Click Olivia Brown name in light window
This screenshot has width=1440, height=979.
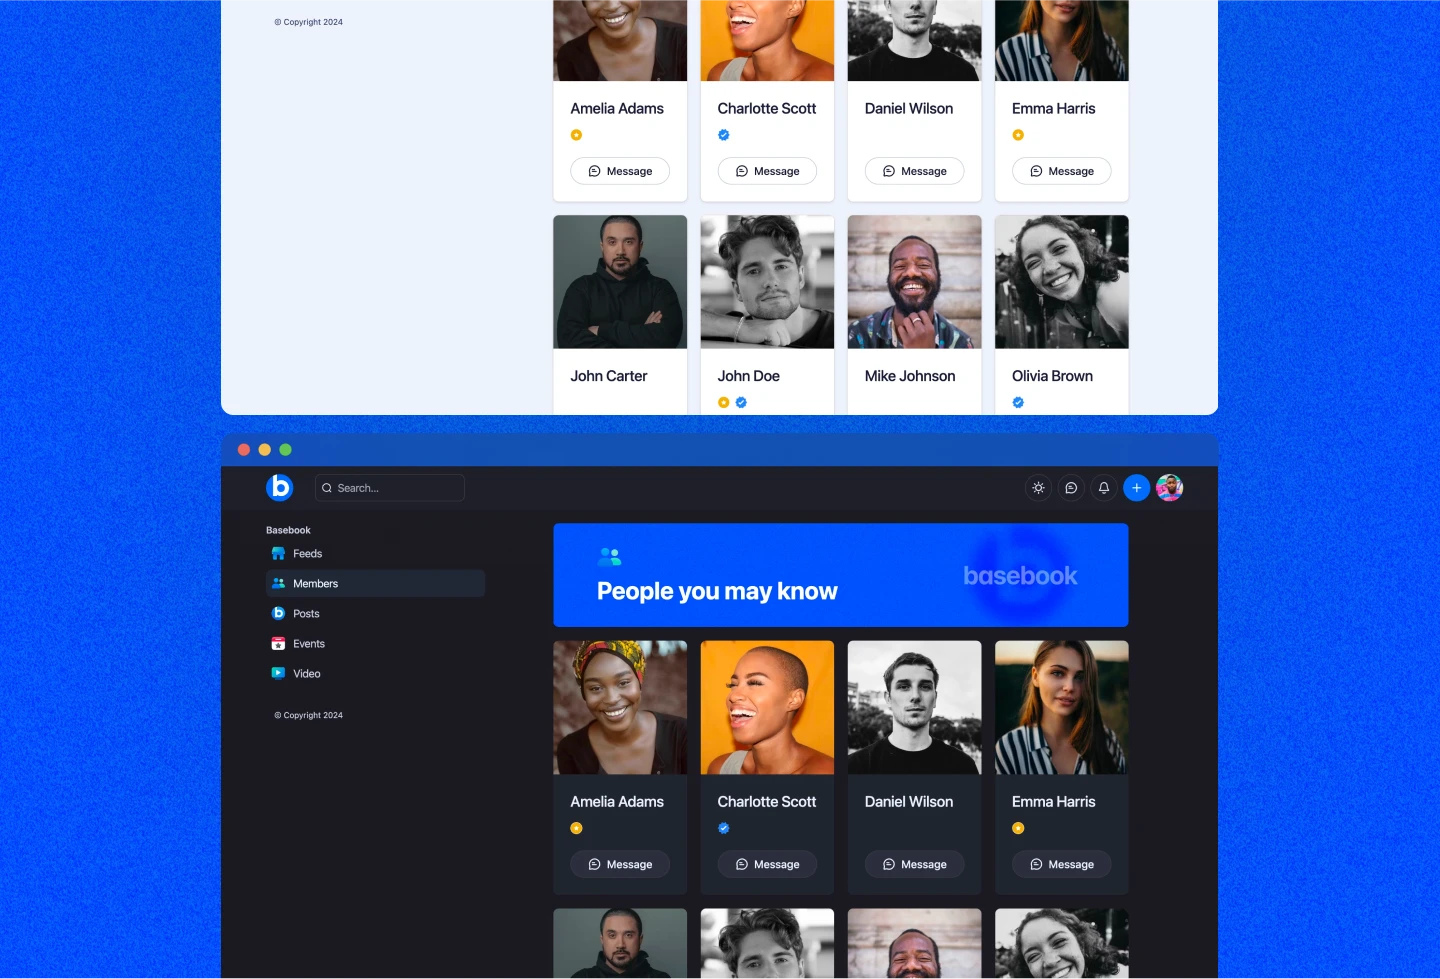click(1053, 376)
